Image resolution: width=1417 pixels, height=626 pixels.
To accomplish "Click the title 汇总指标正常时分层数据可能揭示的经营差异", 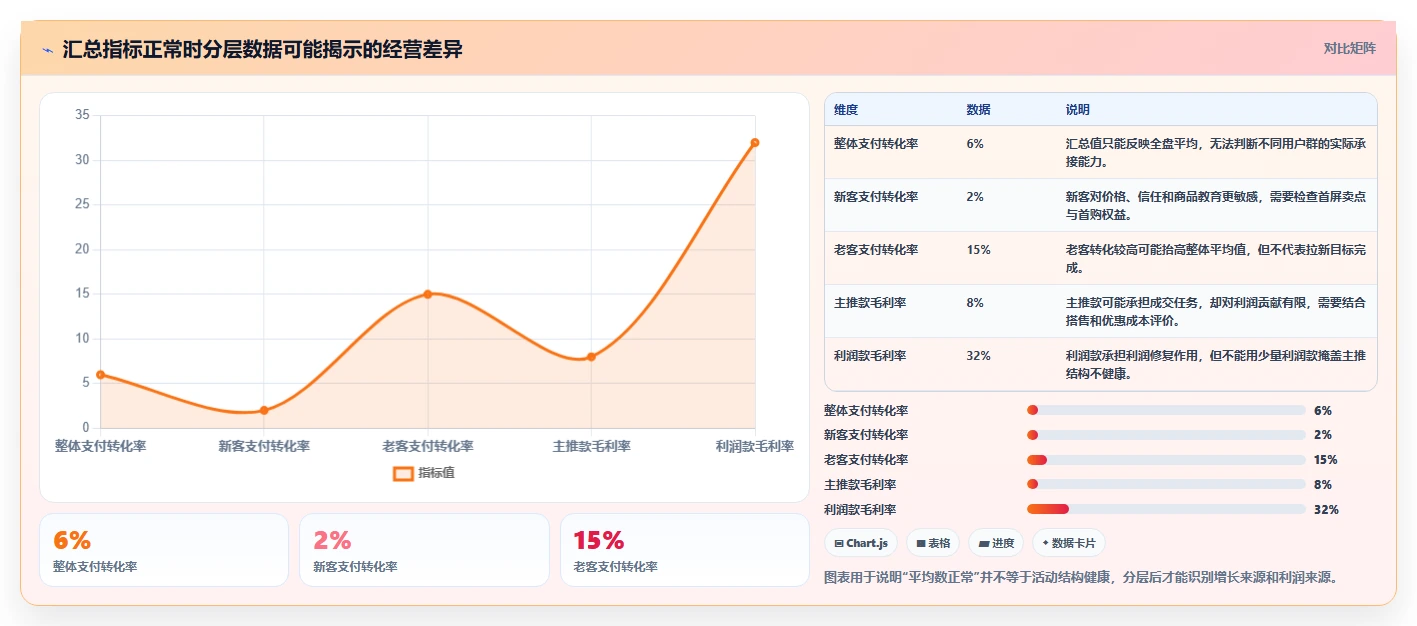I will point(262,50).
